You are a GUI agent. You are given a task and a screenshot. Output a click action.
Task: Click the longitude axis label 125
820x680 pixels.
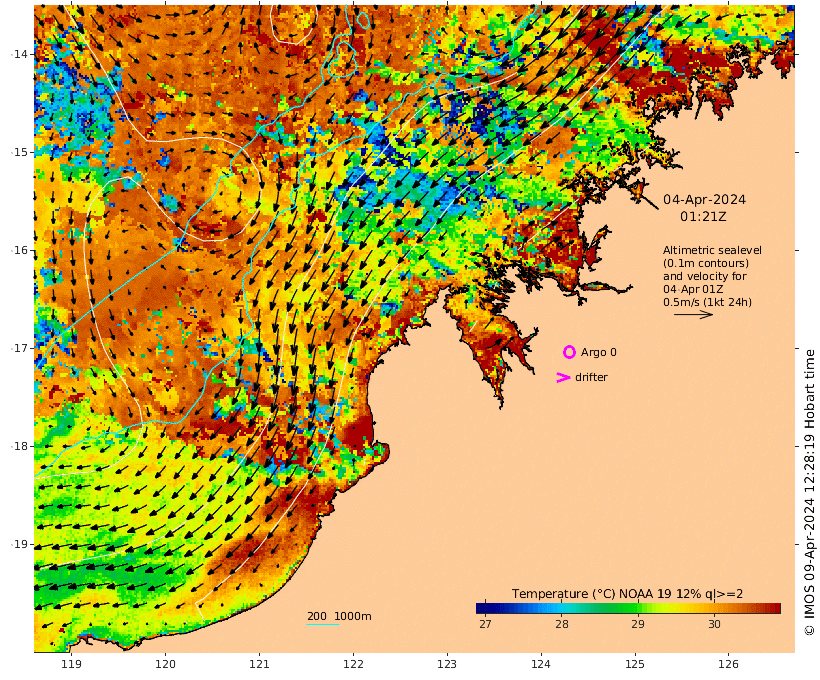[x=635, y=664]
